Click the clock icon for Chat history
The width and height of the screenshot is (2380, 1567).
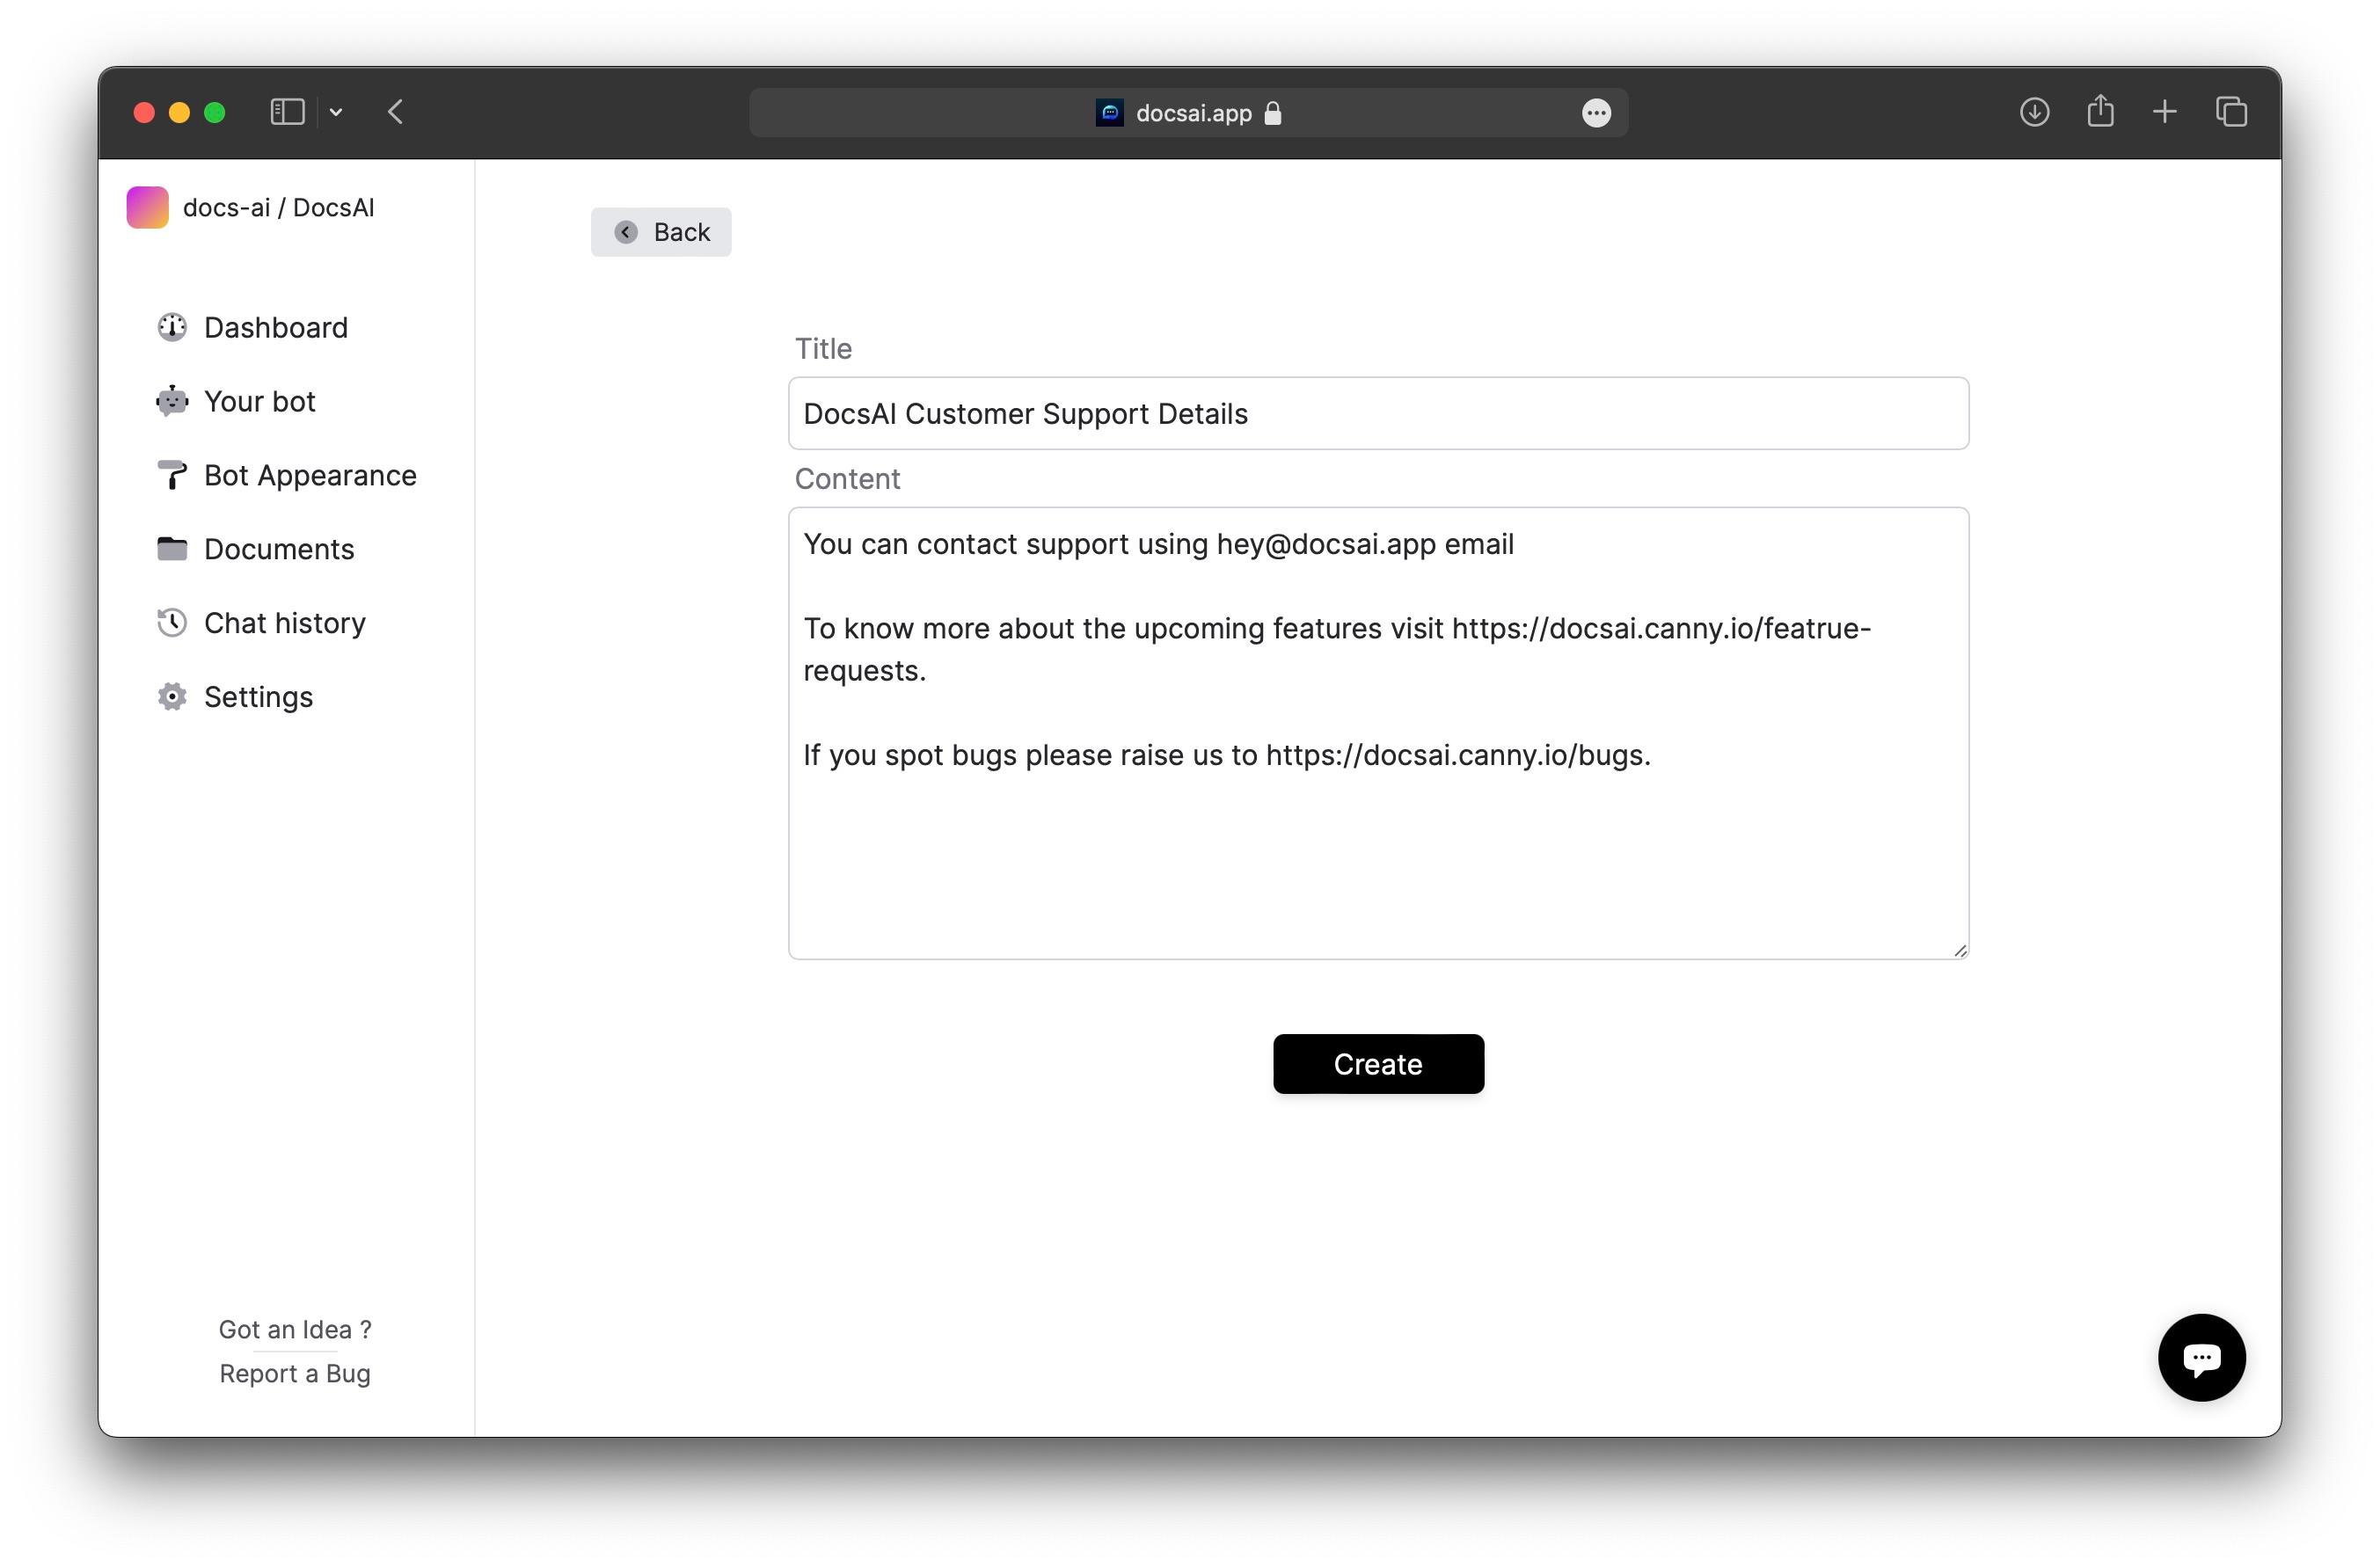pyautogui.click(x=172, y=622)
